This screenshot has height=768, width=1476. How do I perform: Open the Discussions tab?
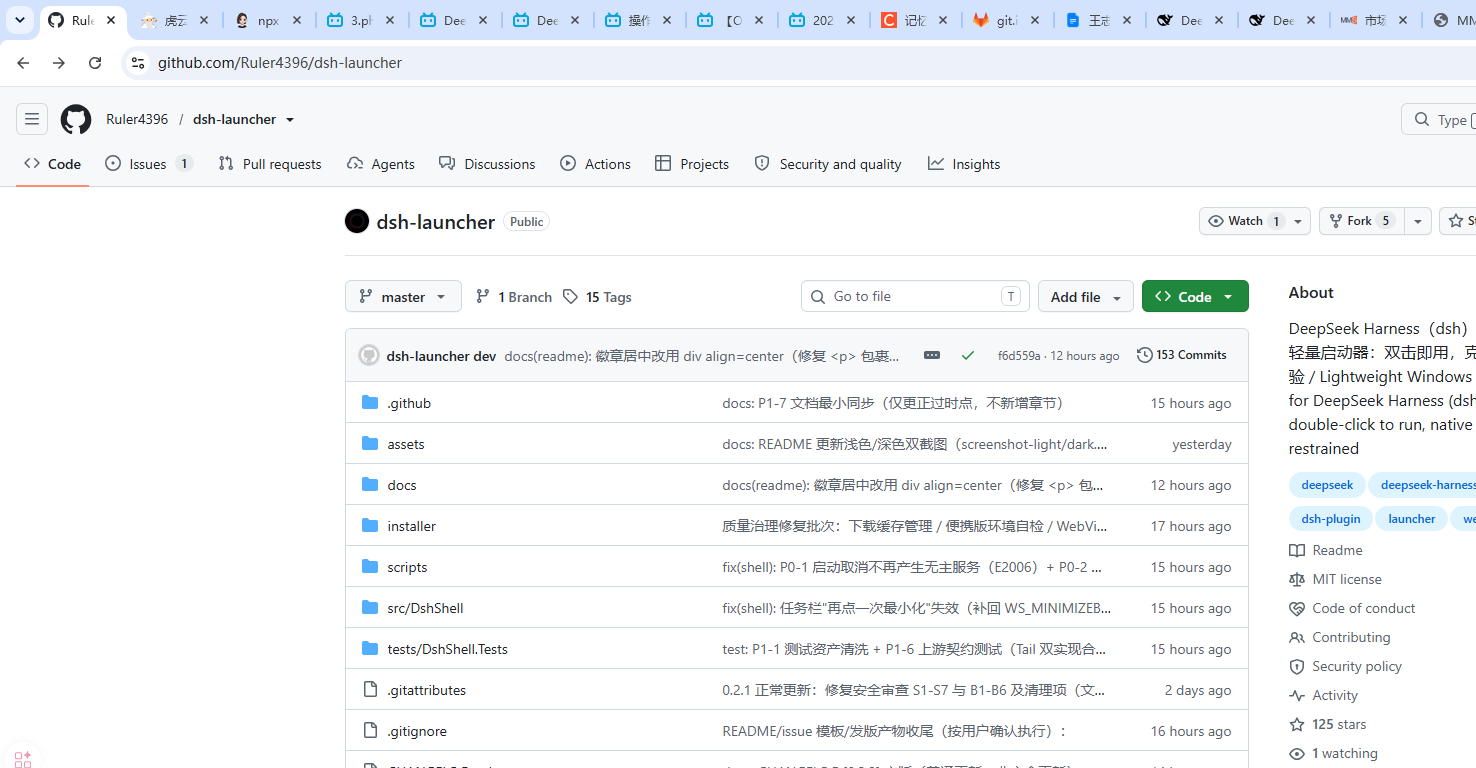click(487, 164)
